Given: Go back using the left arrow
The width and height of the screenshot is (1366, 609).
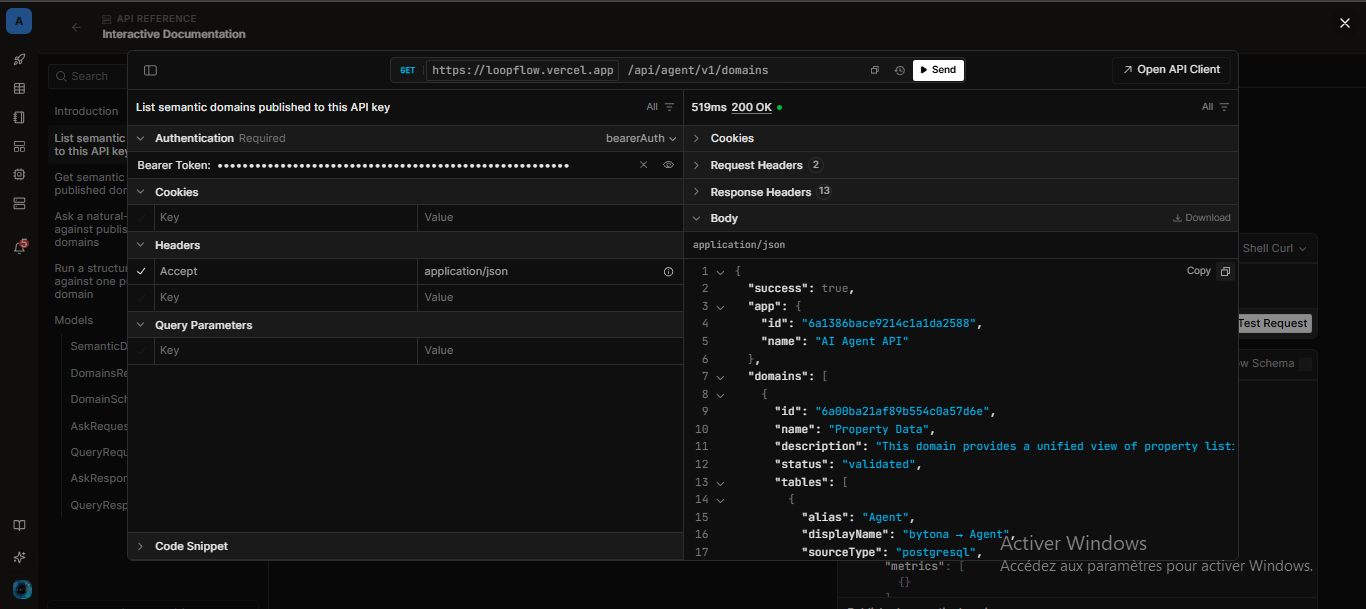Looking at the screenshot, I should [x=76, y=27].
